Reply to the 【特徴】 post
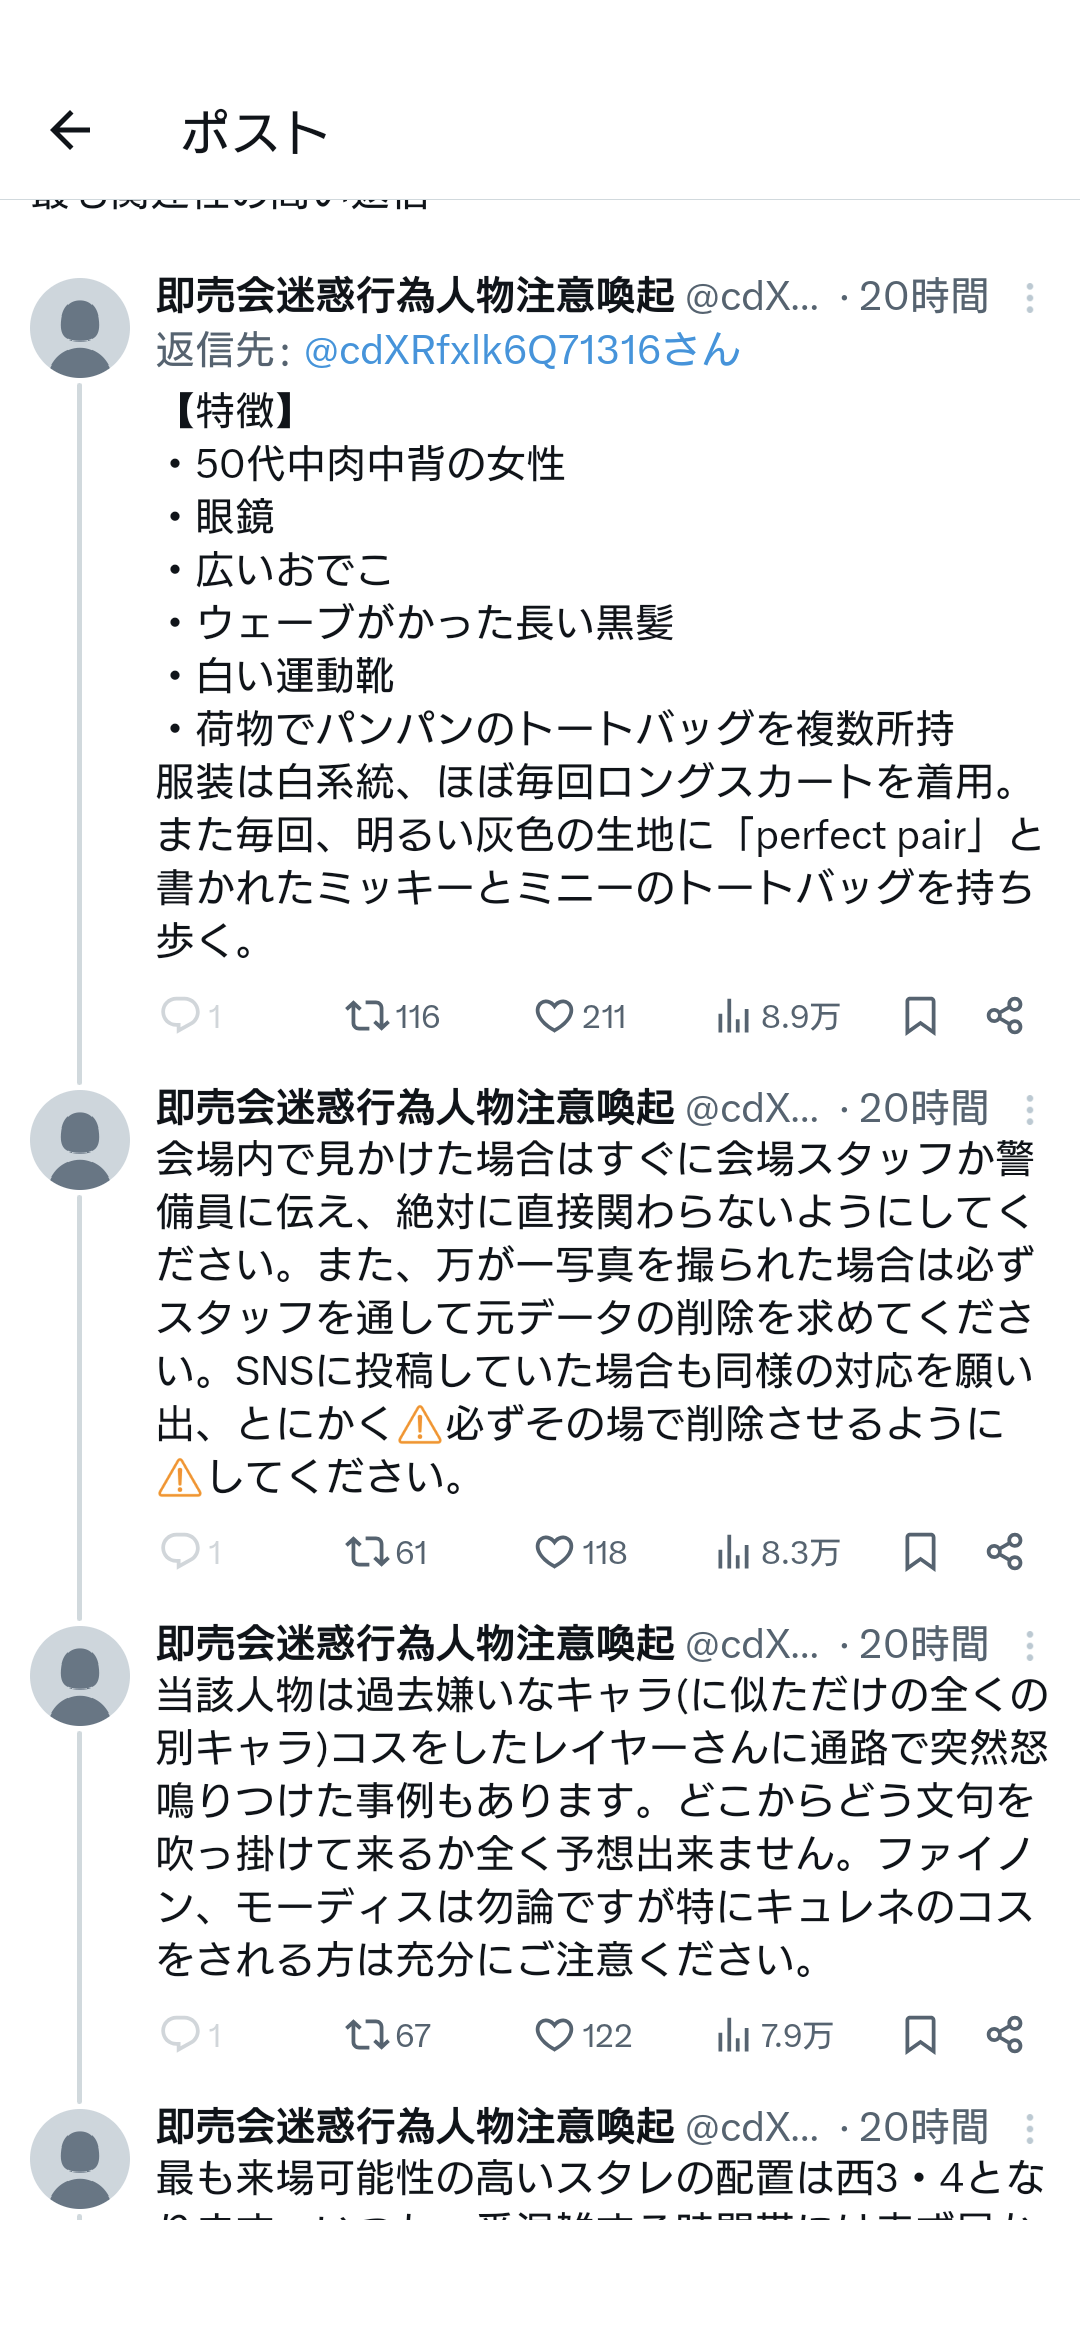The image size is (1080, 2340). [181, 1015]
